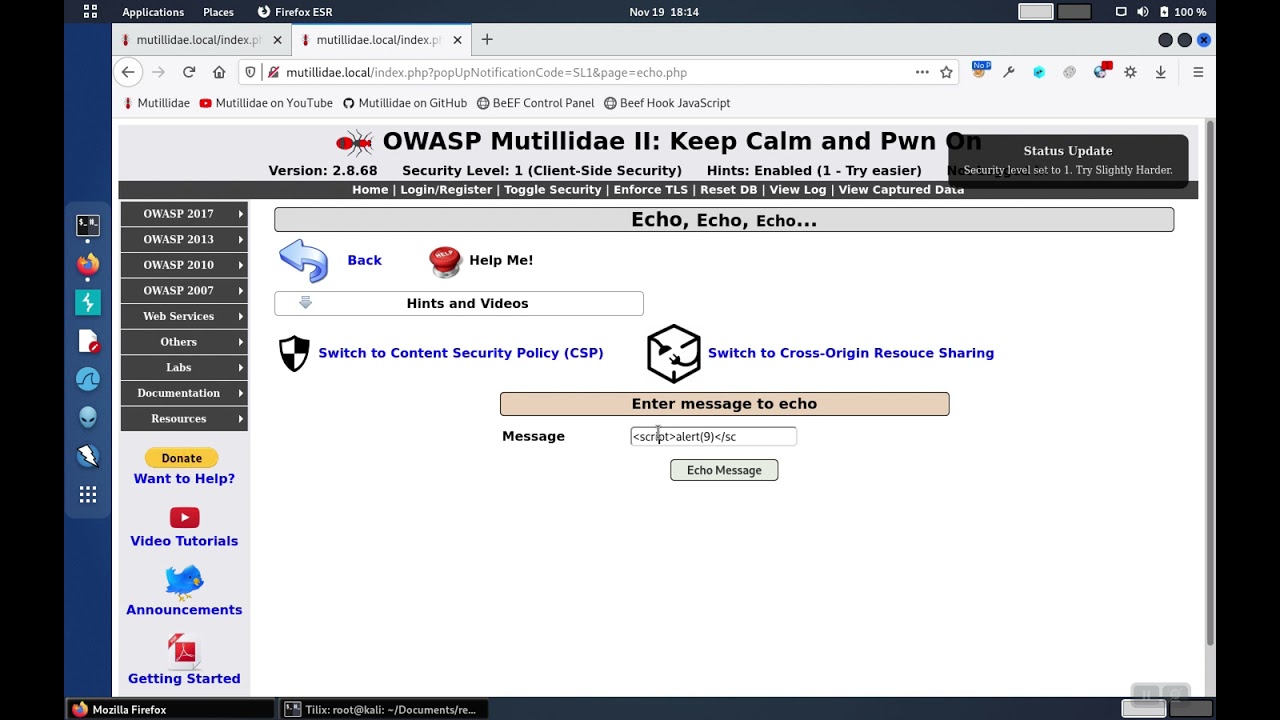
Task: Follow Switch to Content Security Policy link
Action: click(461, 353)
